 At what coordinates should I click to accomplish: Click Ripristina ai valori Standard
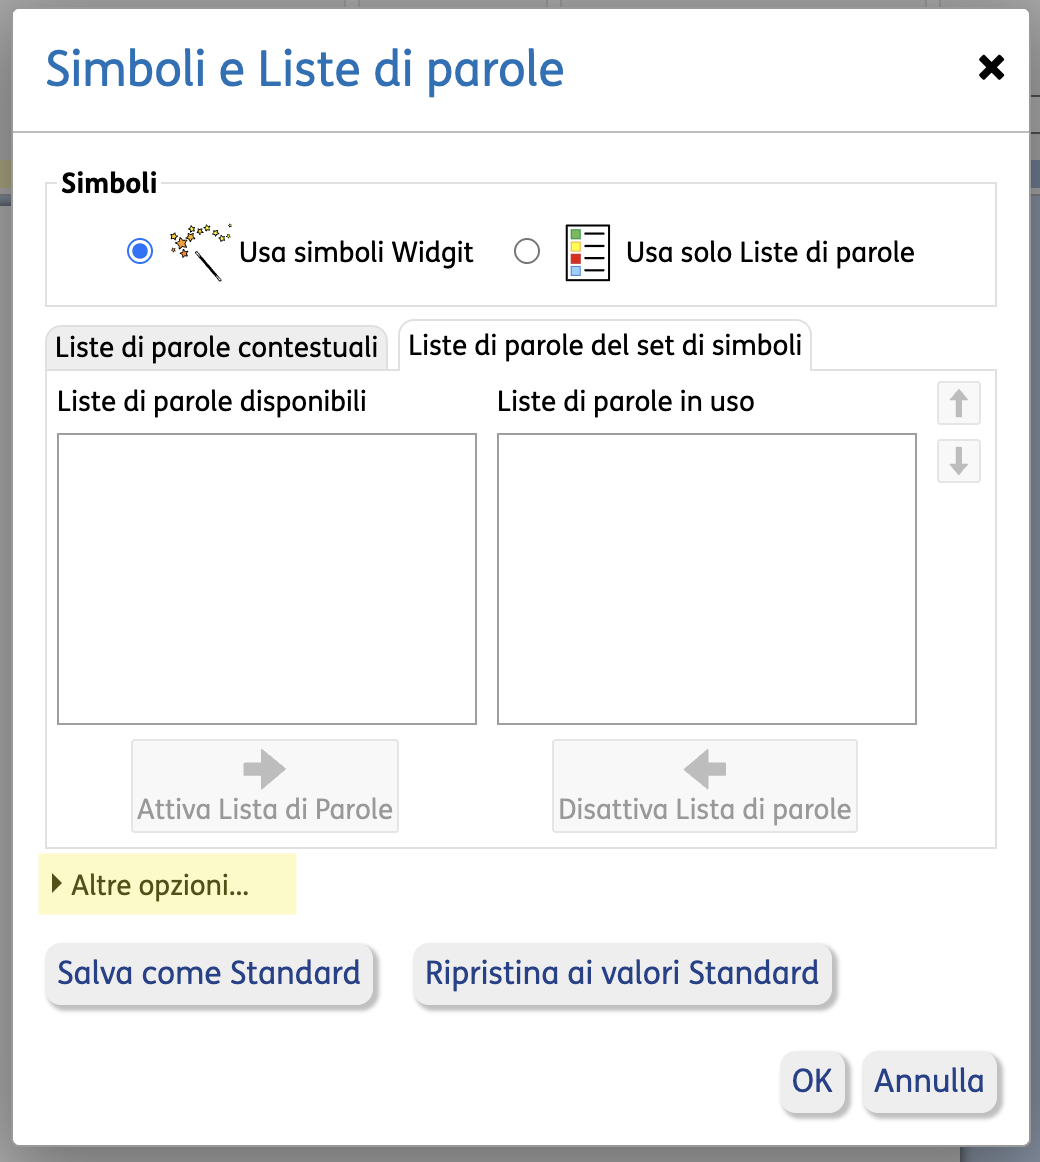tap(622, 973)
